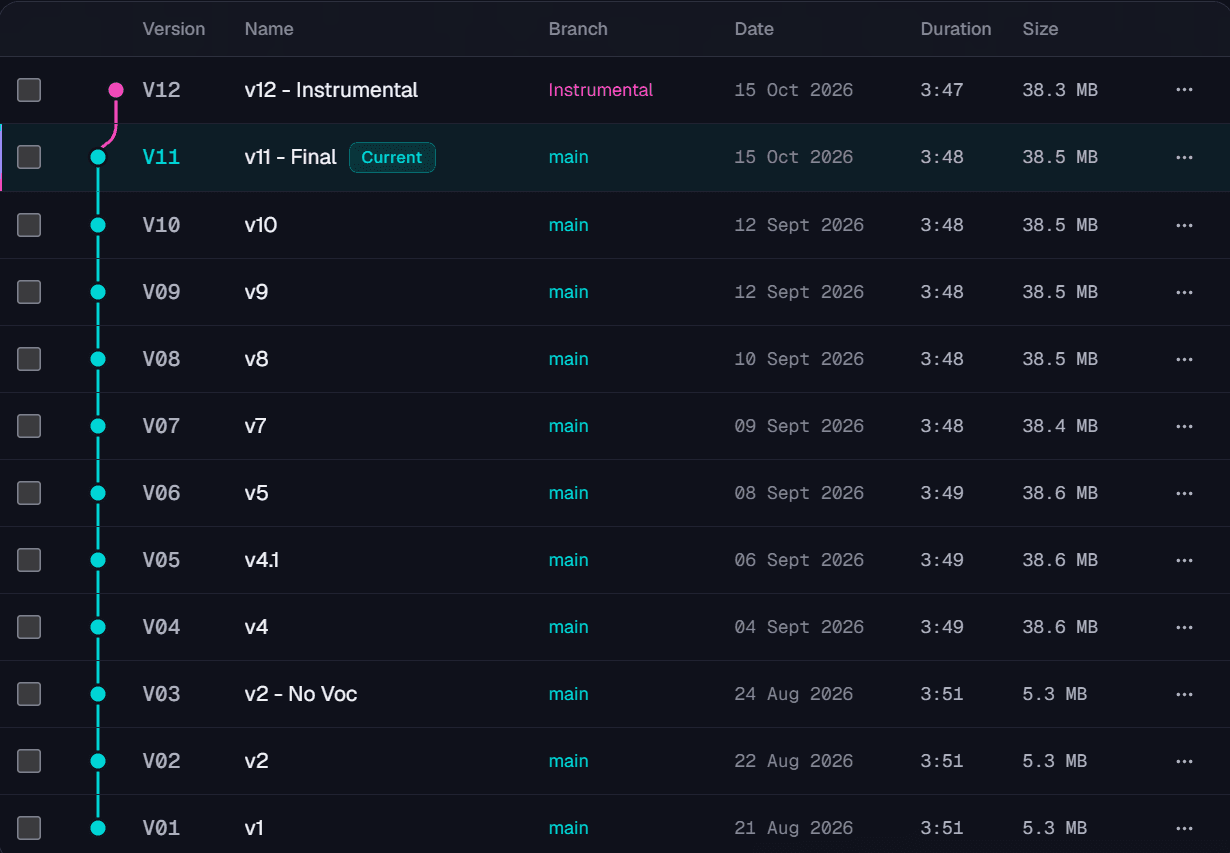Select the "v12 - Instrumental" version name
Viewport: 1230px width, 853px height.
click(x=331, y=90)
